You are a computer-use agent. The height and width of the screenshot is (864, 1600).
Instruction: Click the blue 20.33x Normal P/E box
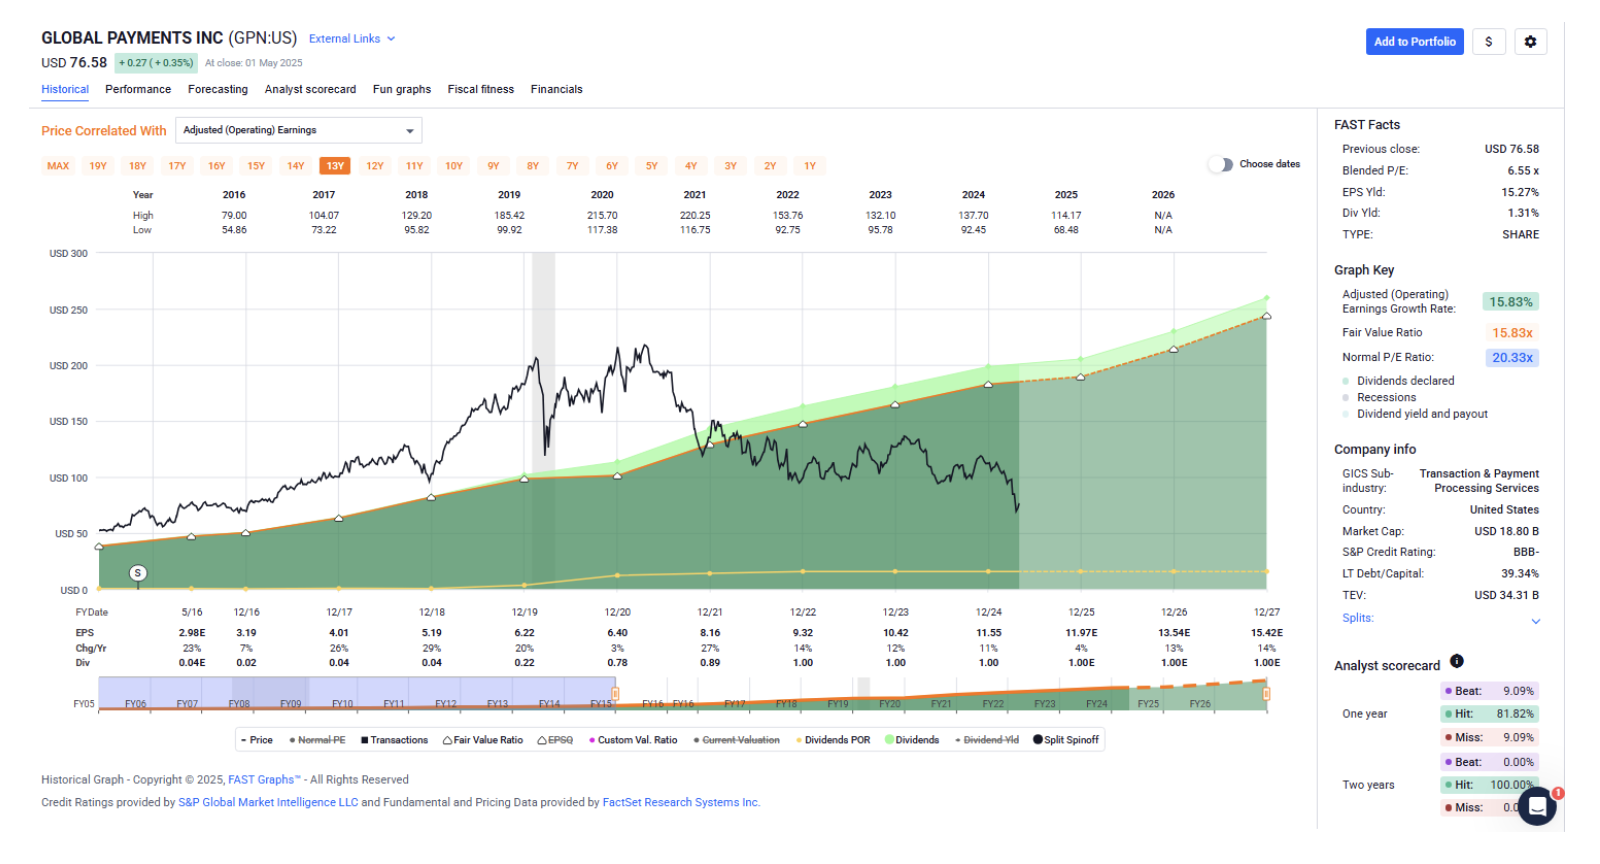coord(1512,358)
